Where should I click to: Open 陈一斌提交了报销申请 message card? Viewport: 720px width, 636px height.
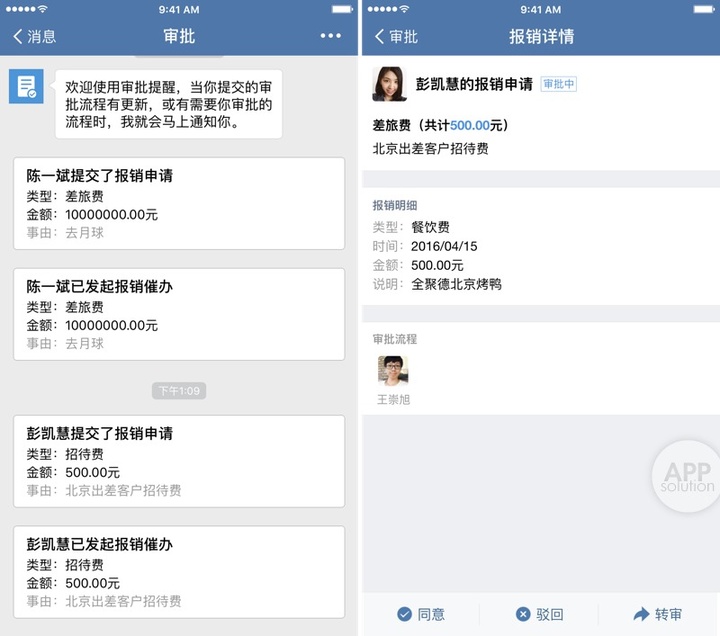[x=179, y=204]
